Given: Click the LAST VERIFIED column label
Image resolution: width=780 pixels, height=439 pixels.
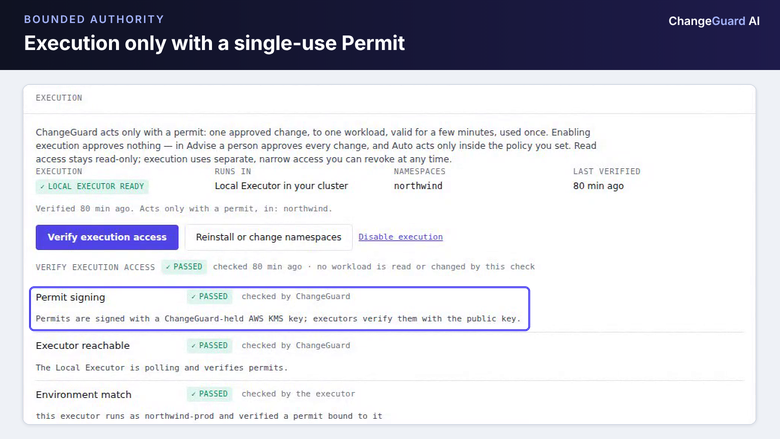Looking at the screenshot, I should pos(607,172).
